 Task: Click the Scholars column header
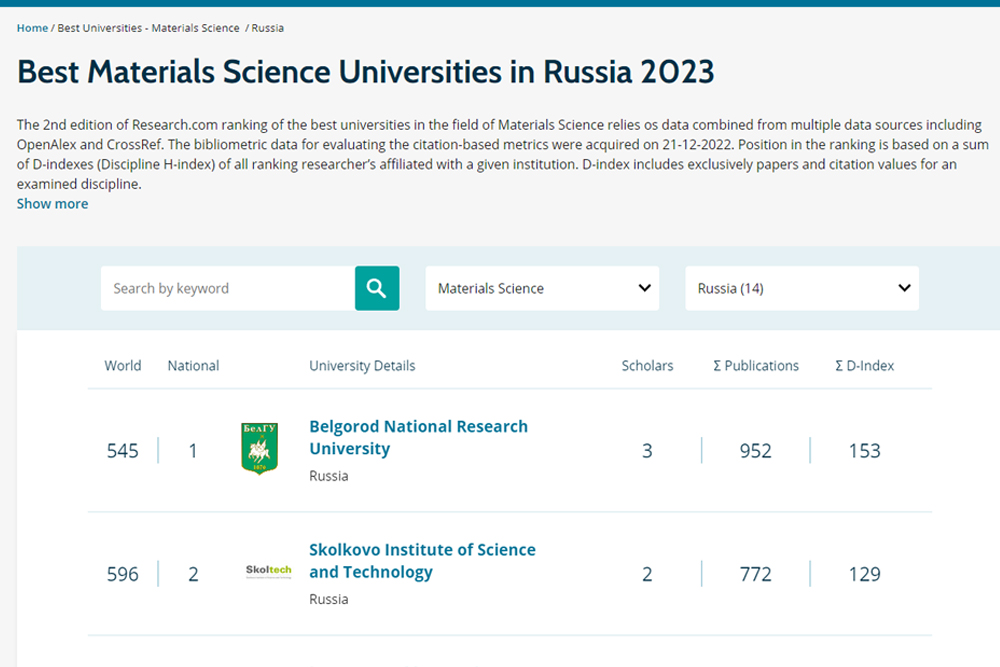pos(647,366)
